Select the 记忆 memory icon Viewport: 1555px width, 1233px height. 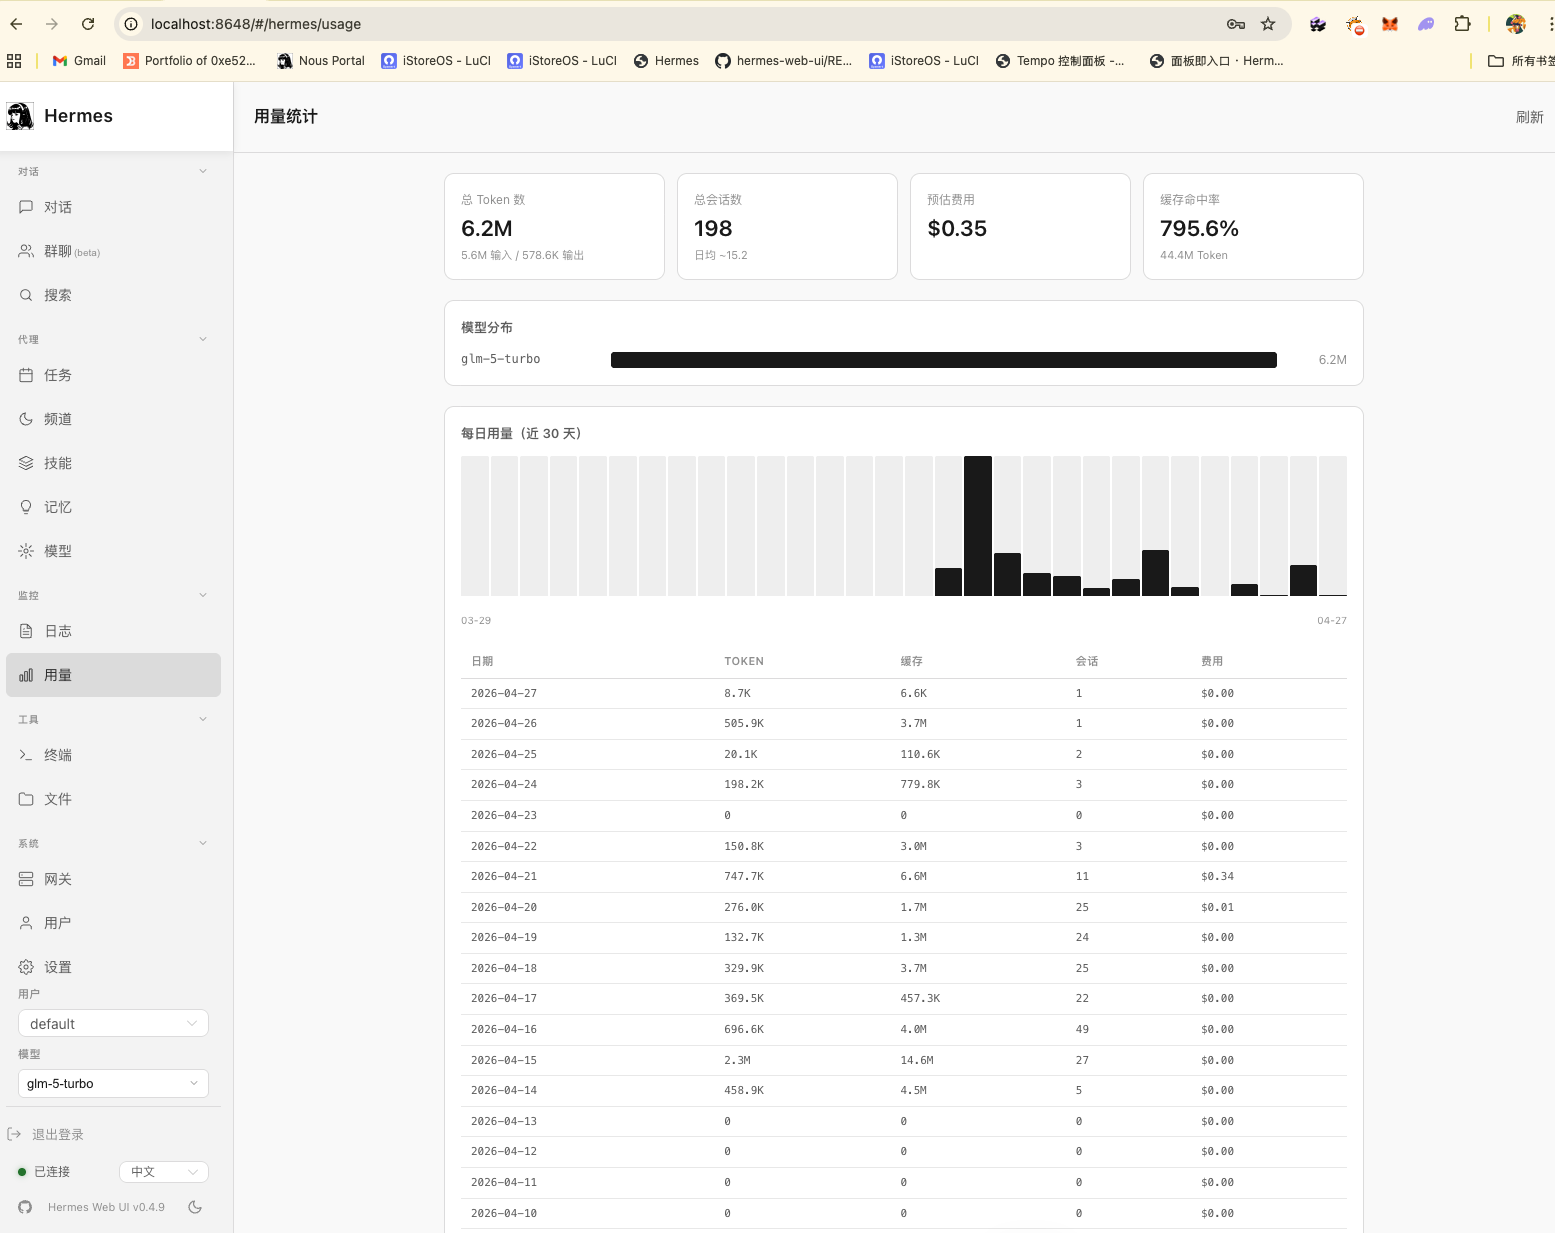pos(27,507)
